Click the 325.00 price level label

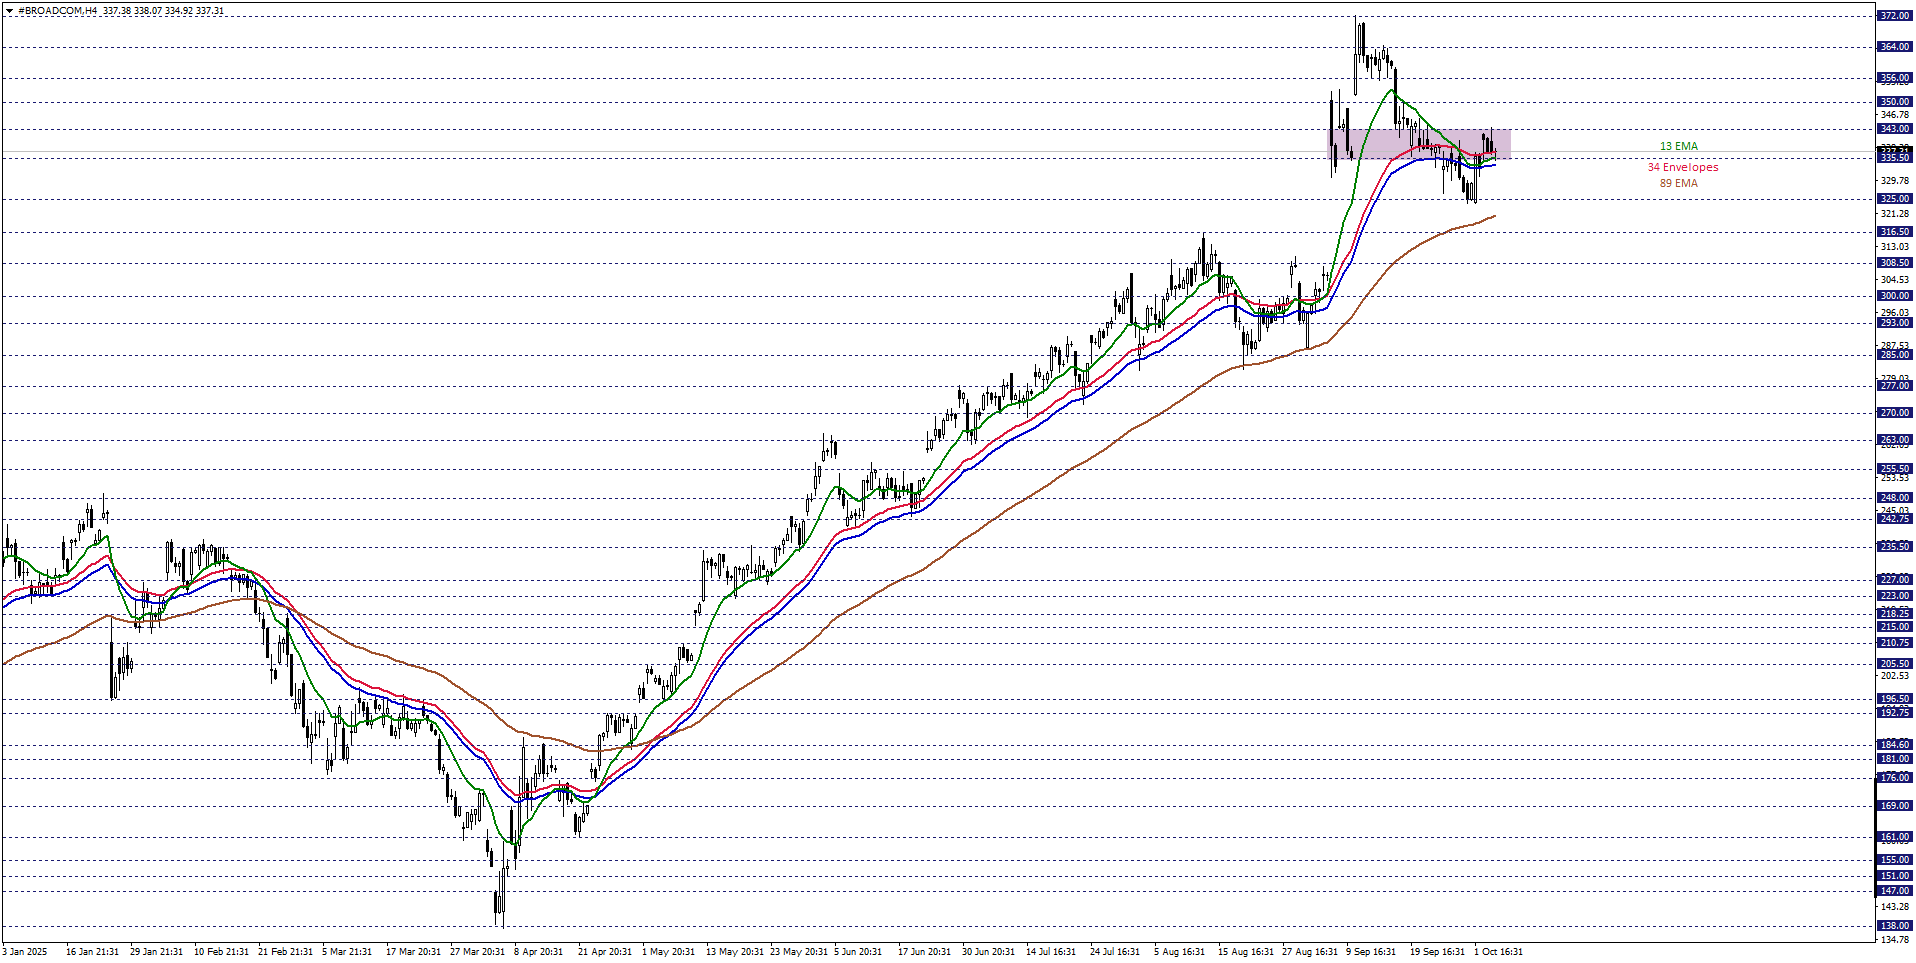(1894, 198)
